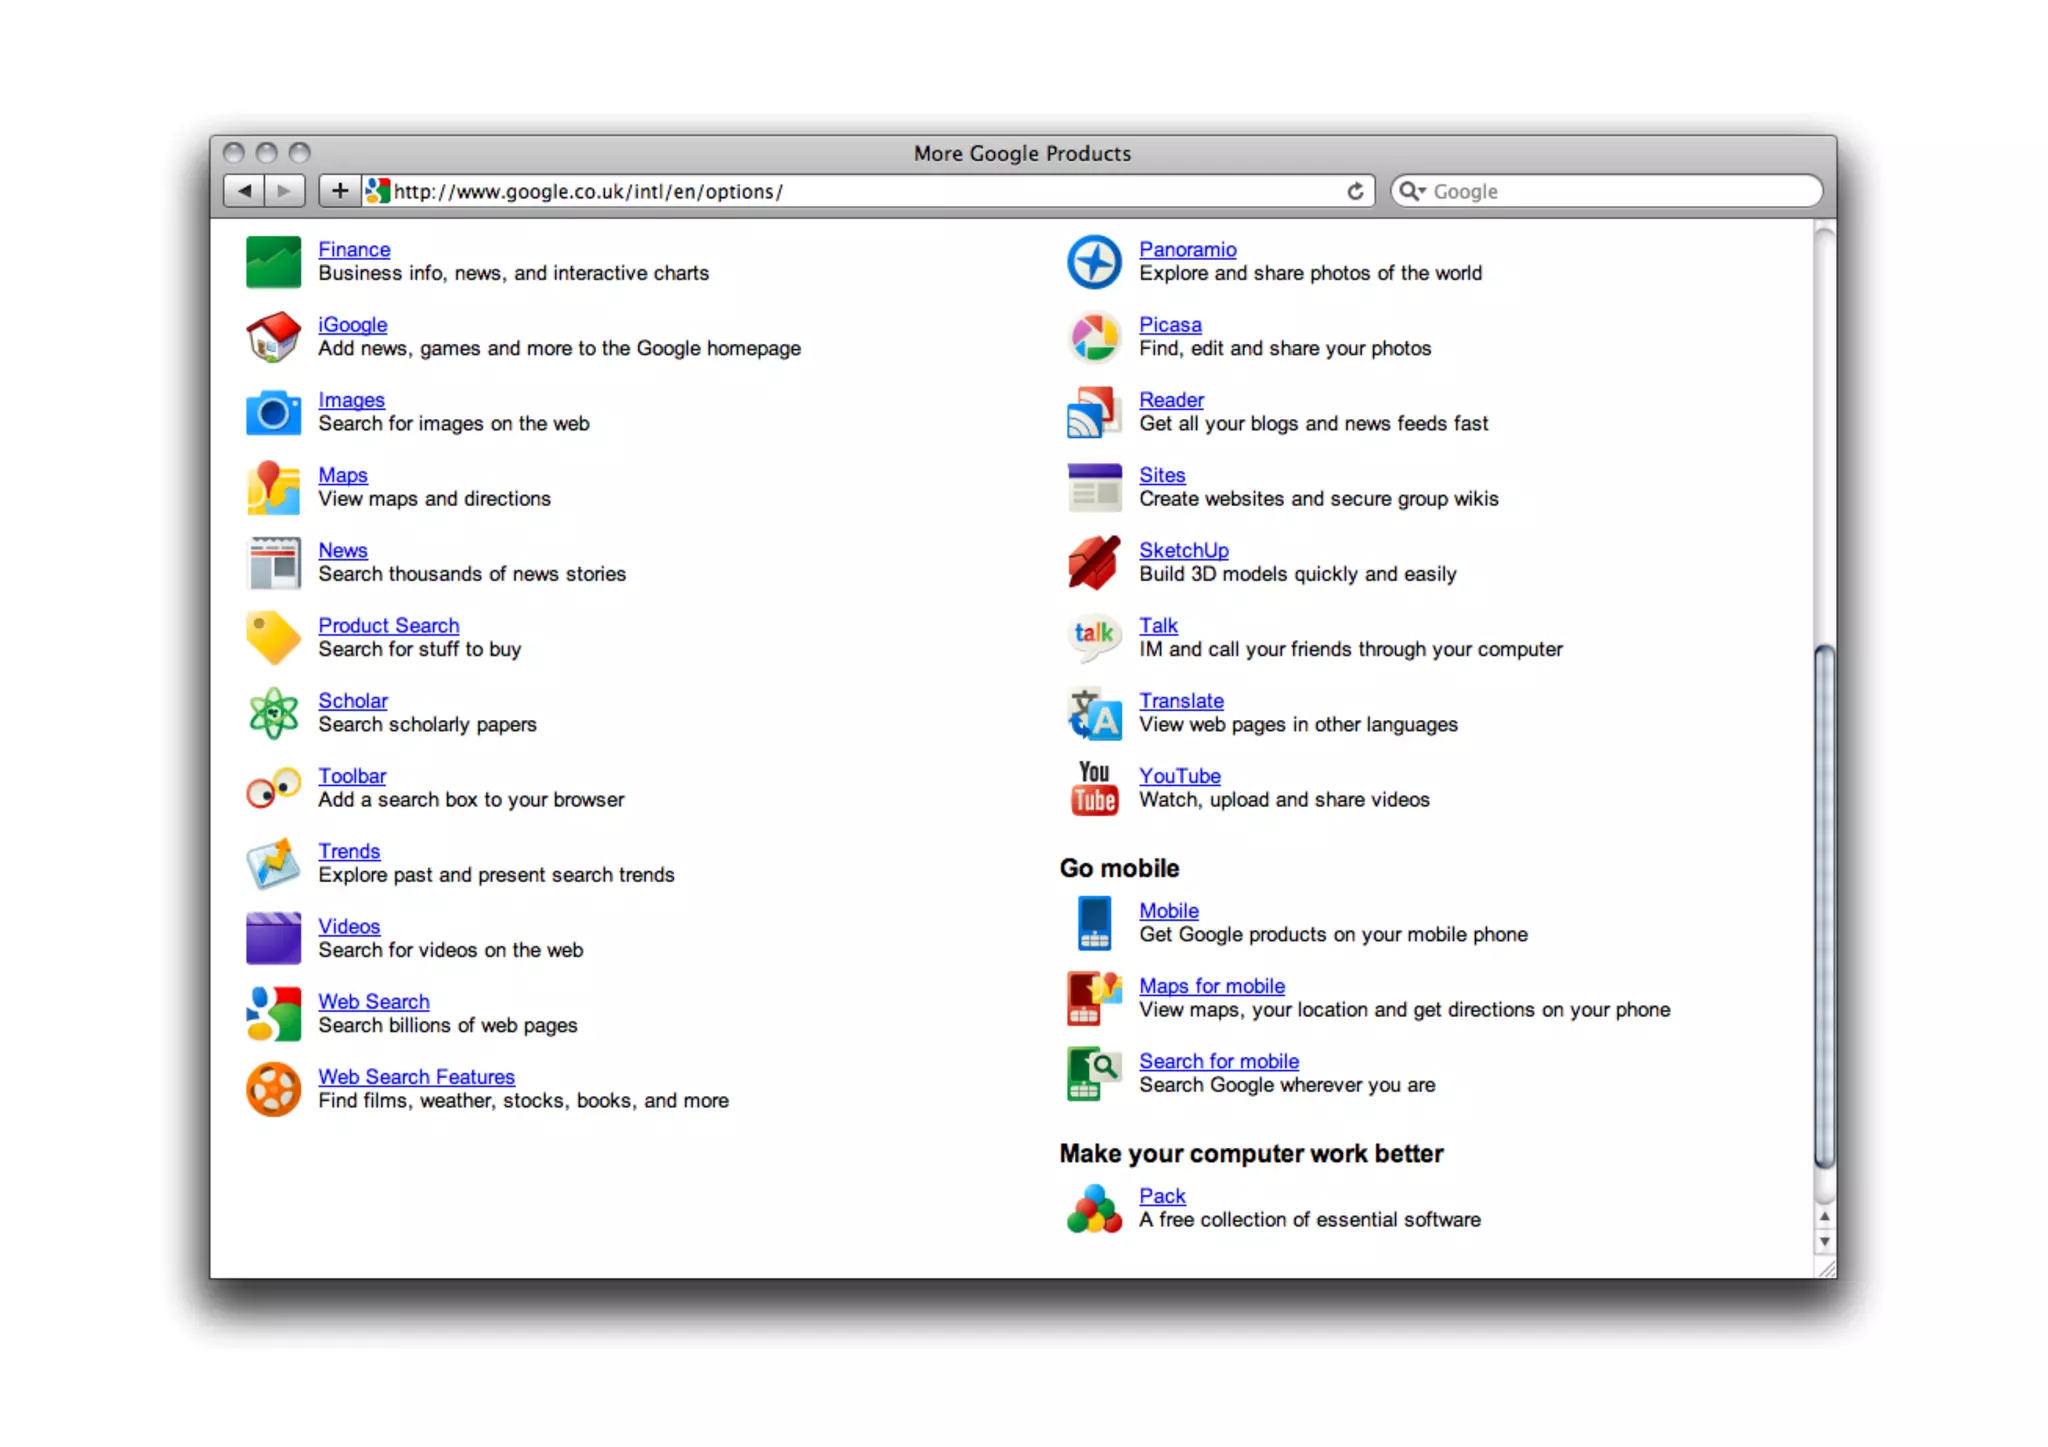The width and height of the screenshot is (2048, 1447).
Task: Click the iGoogle house icon
Action: 273,337
